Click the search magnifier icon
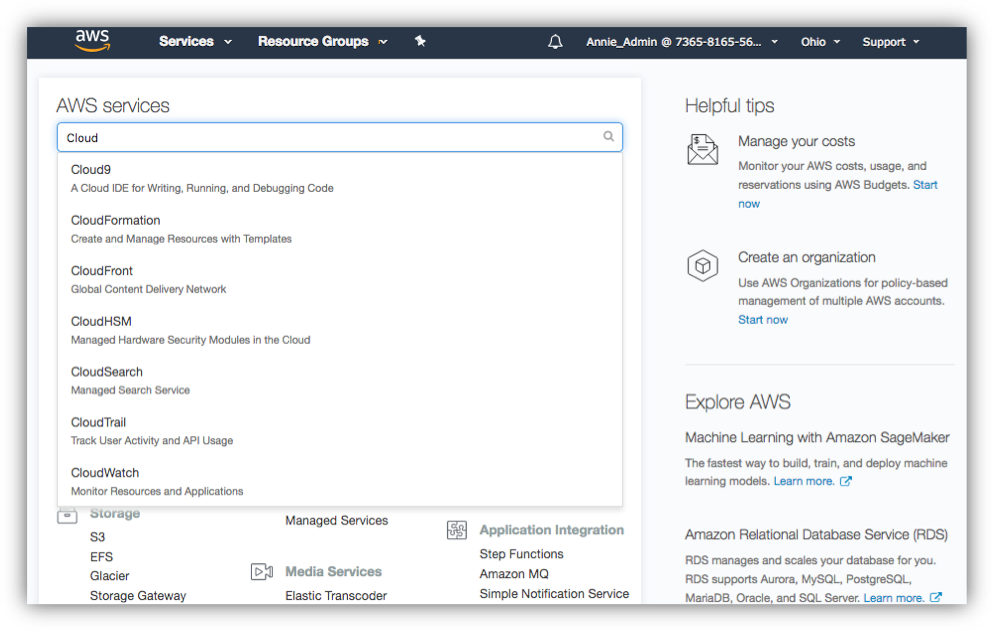Screen dimensions: 993x631 609,136
